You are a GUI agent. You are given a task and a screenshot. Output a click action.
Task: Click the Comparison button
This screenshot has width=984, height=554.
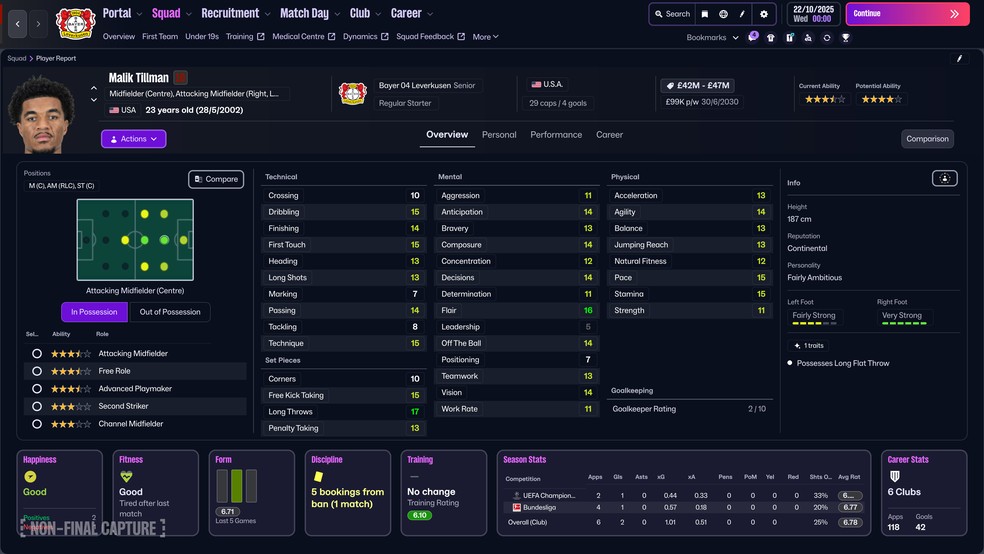coord(927,139)
